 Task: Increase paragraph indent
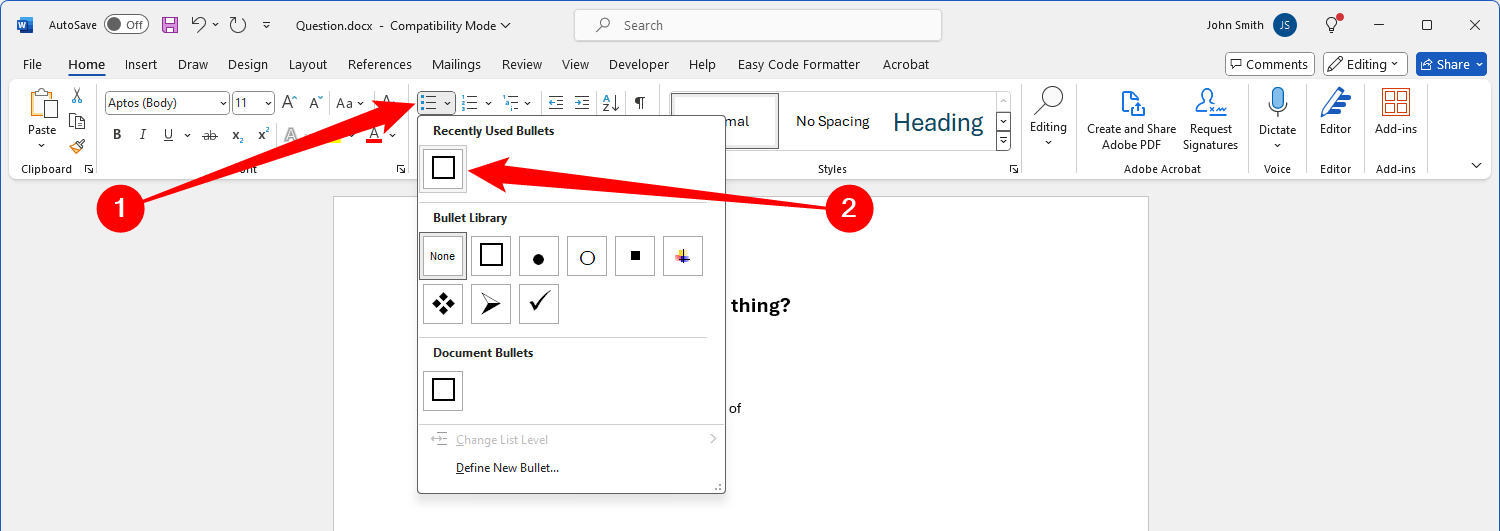click(582, 103)
